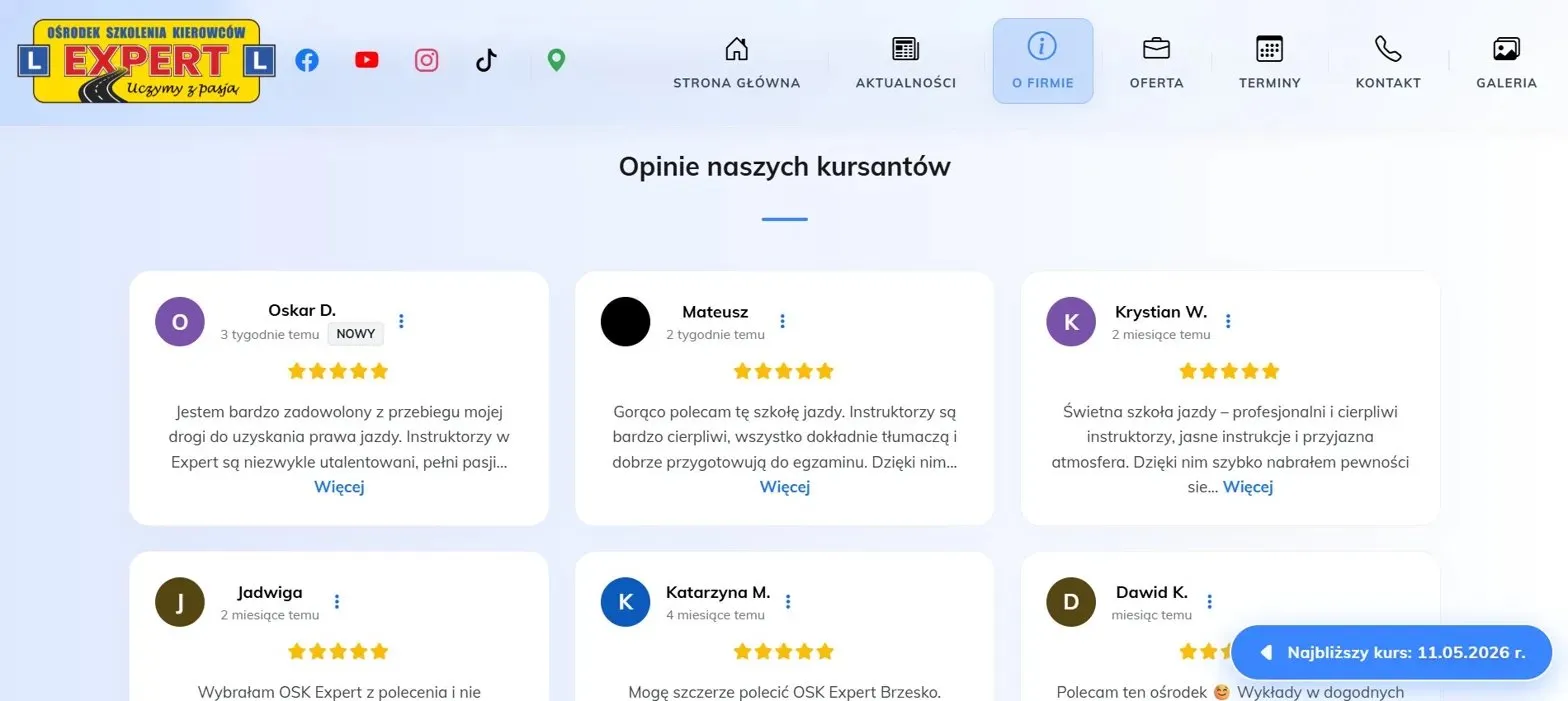The height and width of the screenshot is (701, 1568).
Task: Click the OSK Expert logo
Action: click(146, 61)
